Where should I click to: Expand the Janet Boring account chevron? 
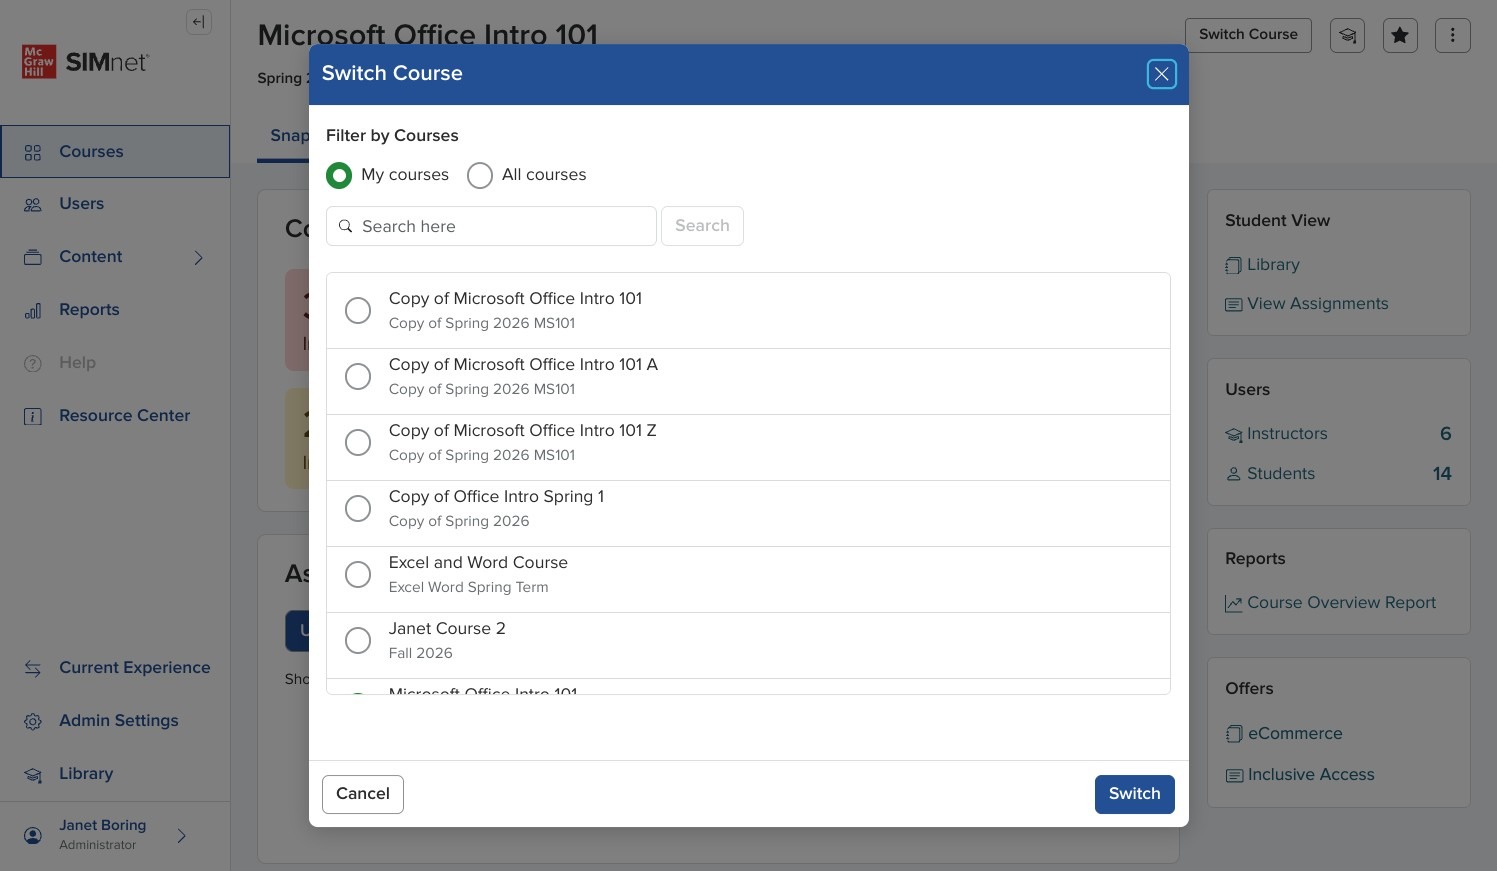[x=182, y=835]
